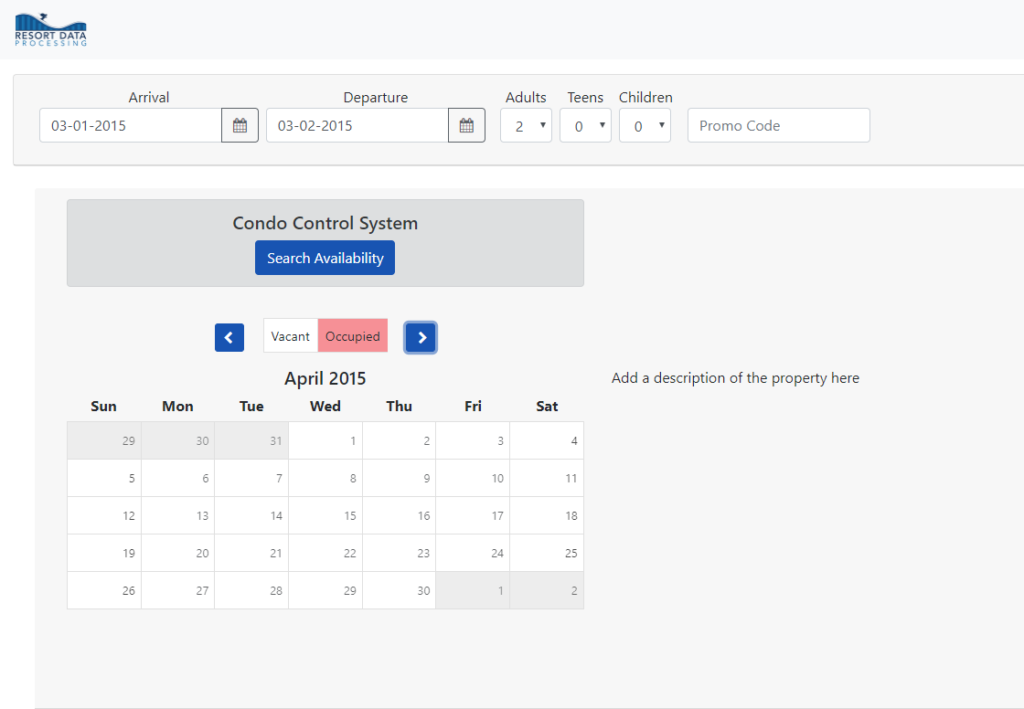
Task: Select April 28 on the calendar
Action: click(x=251, y=590)
